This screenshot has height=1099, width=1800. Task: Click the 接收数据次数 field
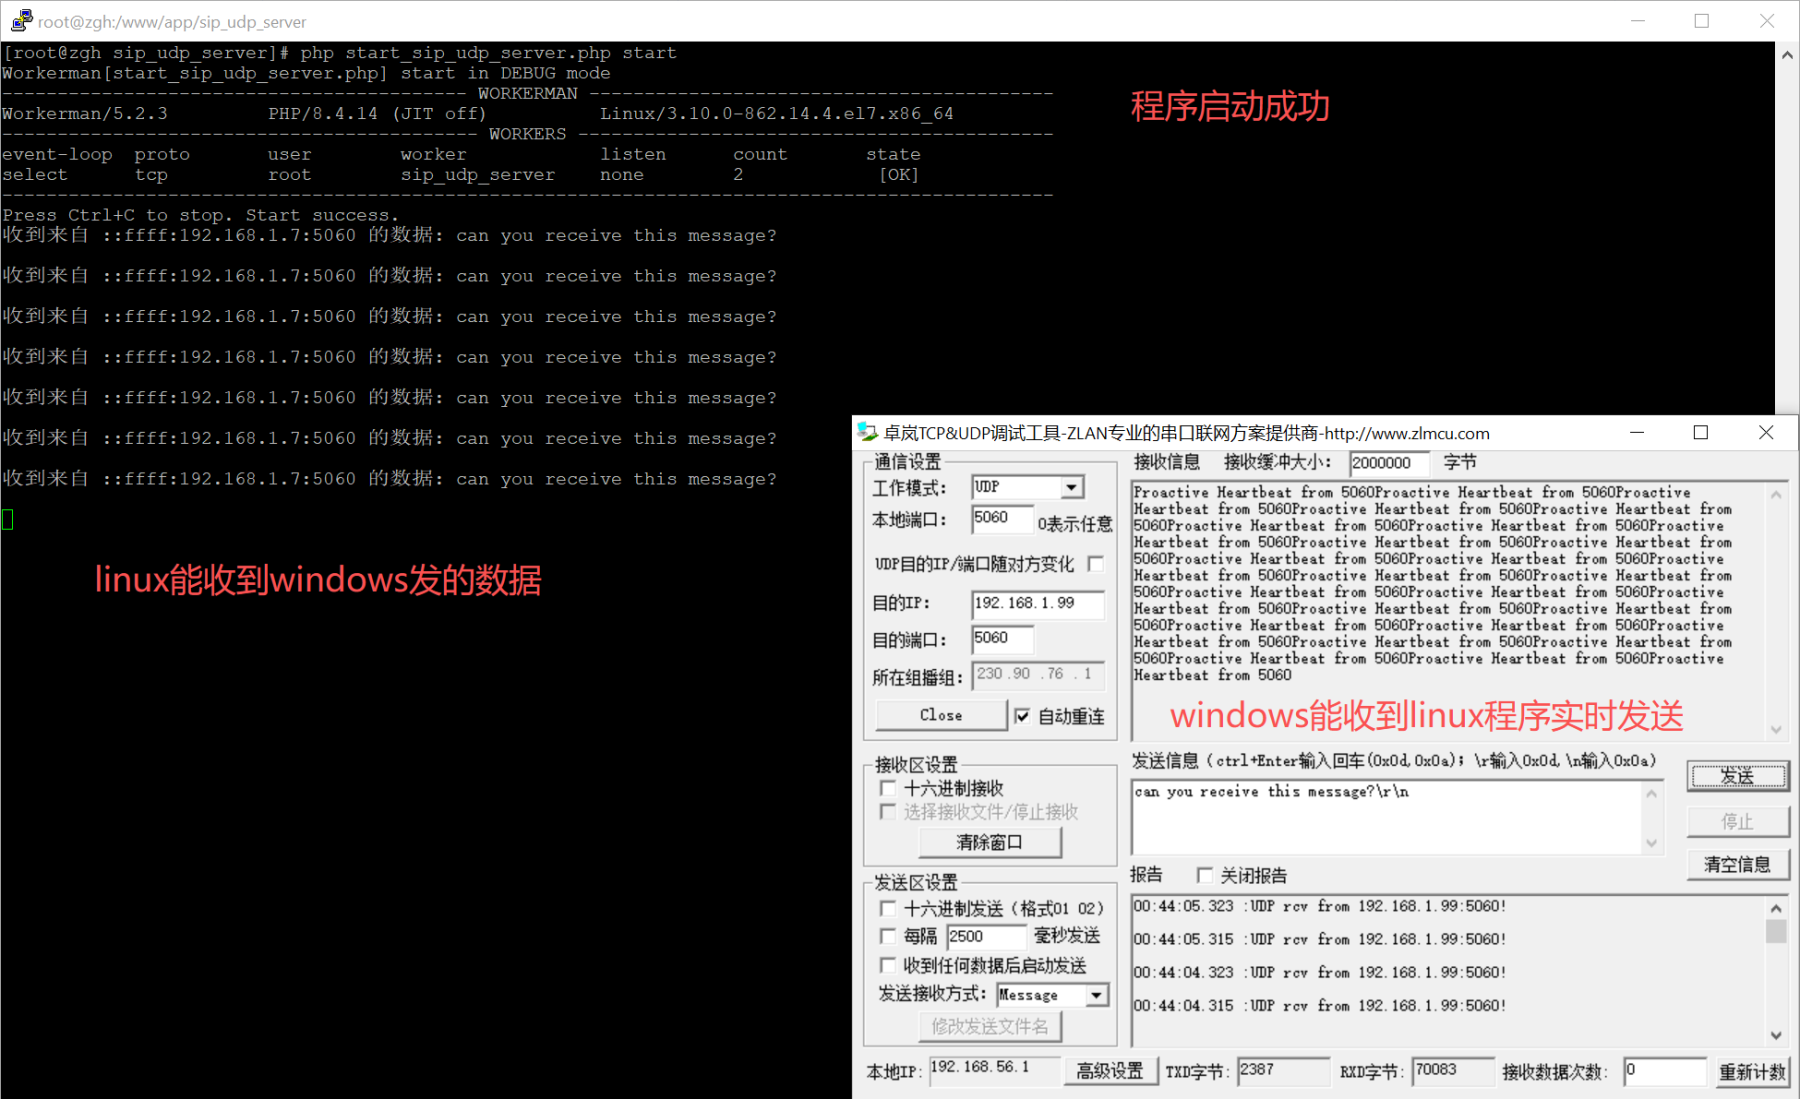1664,1071
